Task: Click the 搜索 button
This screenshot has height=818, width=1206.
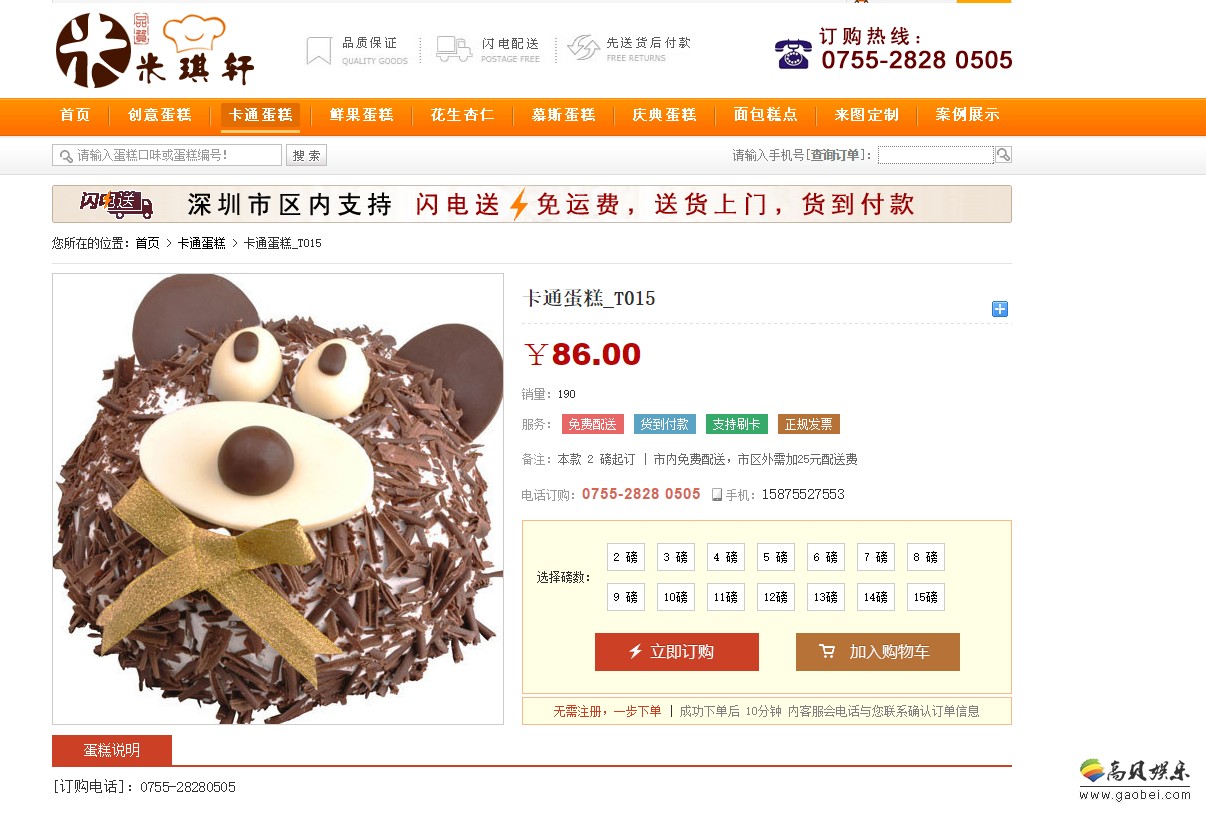Action: [x=307, y=155]
